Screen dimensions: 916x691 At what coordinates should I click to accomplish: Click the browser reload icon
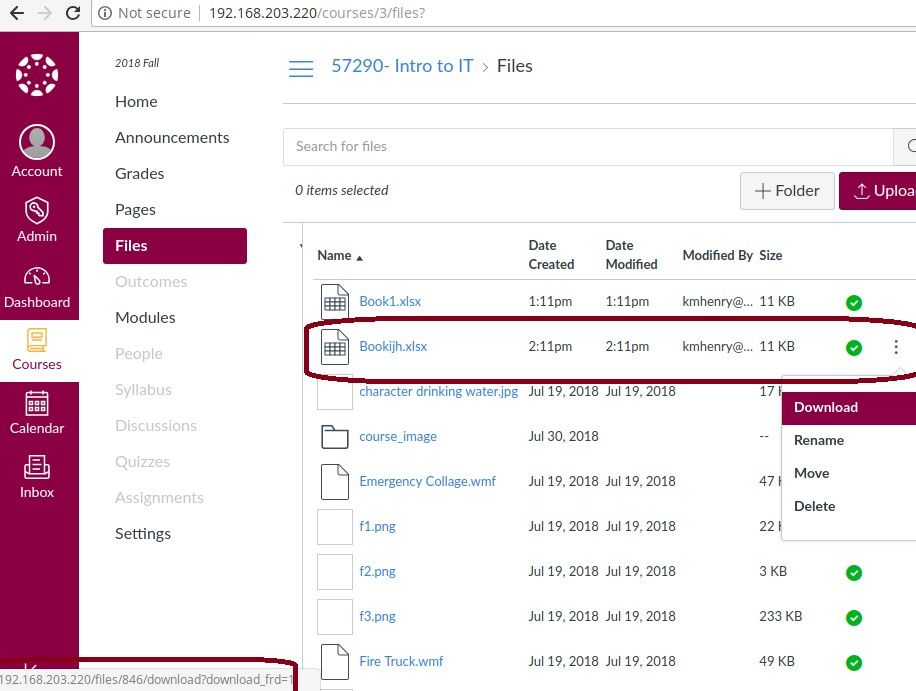pyautogui.click(x=73, y=14)
